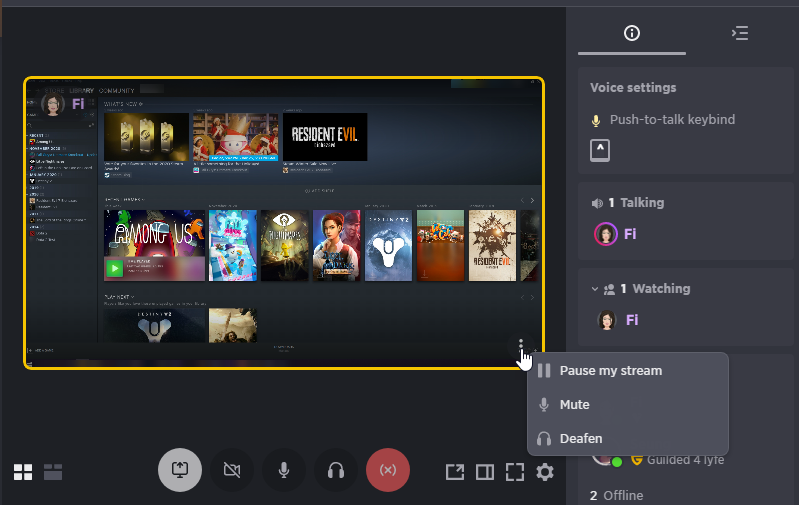Pop out the stream window
The image size is (799, 505).
[455, 472]
